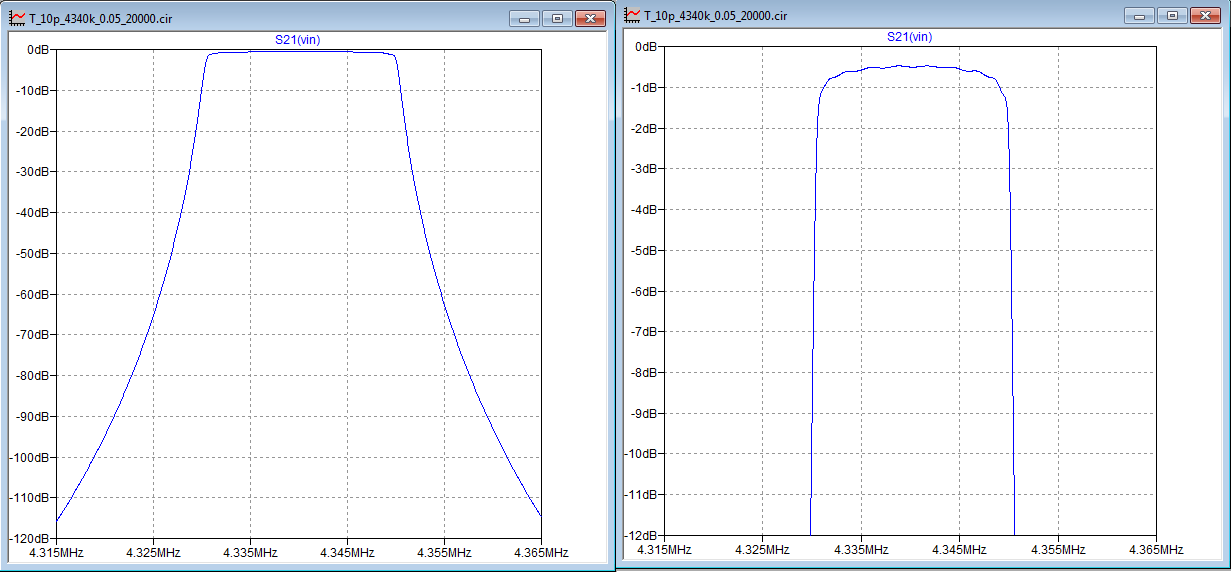Minimize the right plot window
The height and width of the screenshot is (572, 1231).
1138,15
